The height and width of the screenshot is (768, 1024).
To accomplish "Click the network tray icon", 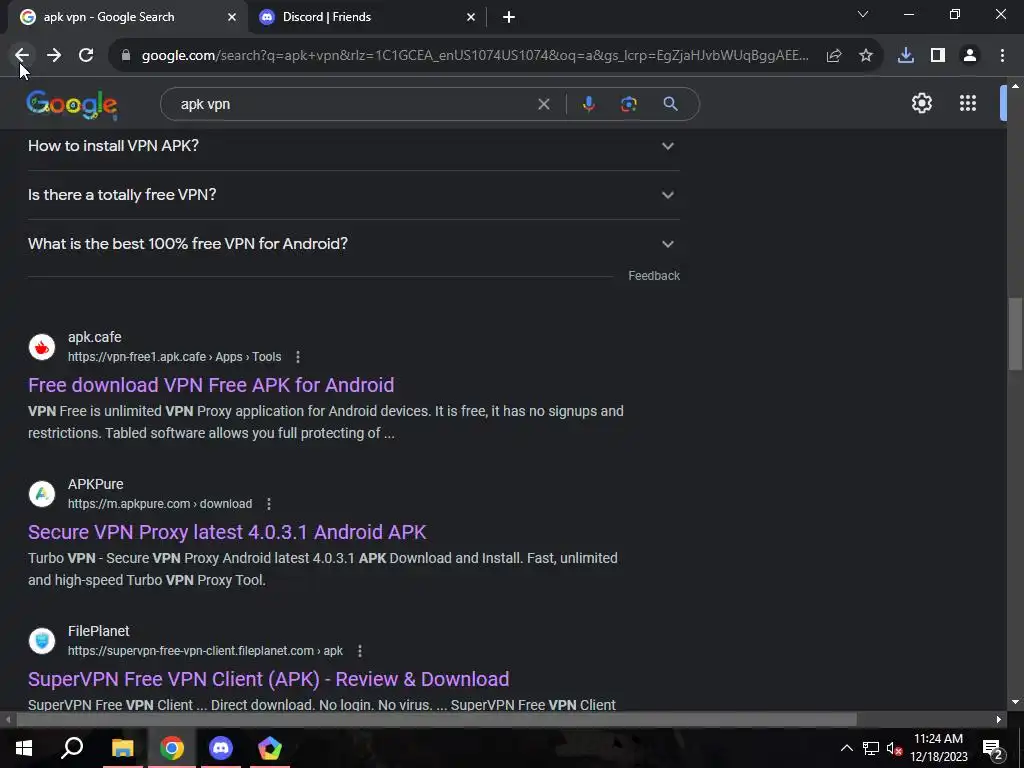I will pyautogui.click(x=871, y=748).
